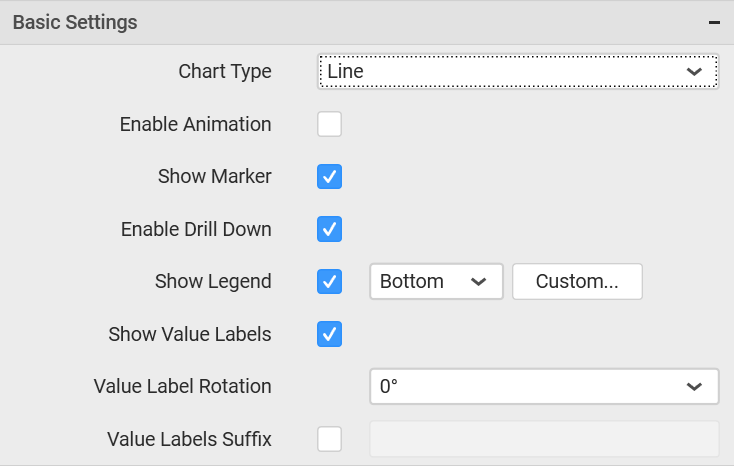Uncheck the Show Marker checkbox
Image resolution: width=734 pixels, height=466 pixels.
click(x=329, y=177)
